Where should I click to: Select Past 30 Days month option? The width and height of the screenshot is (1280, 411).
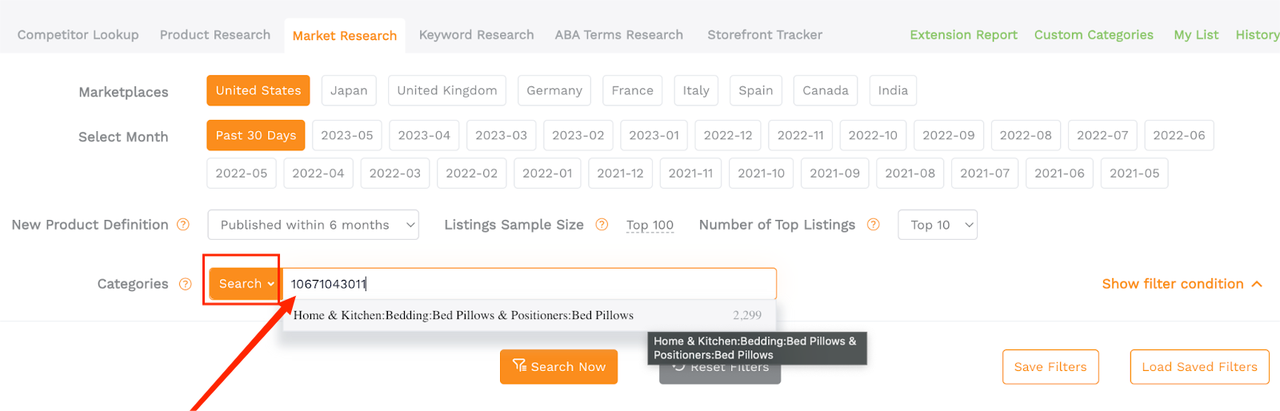click(256, 135)
